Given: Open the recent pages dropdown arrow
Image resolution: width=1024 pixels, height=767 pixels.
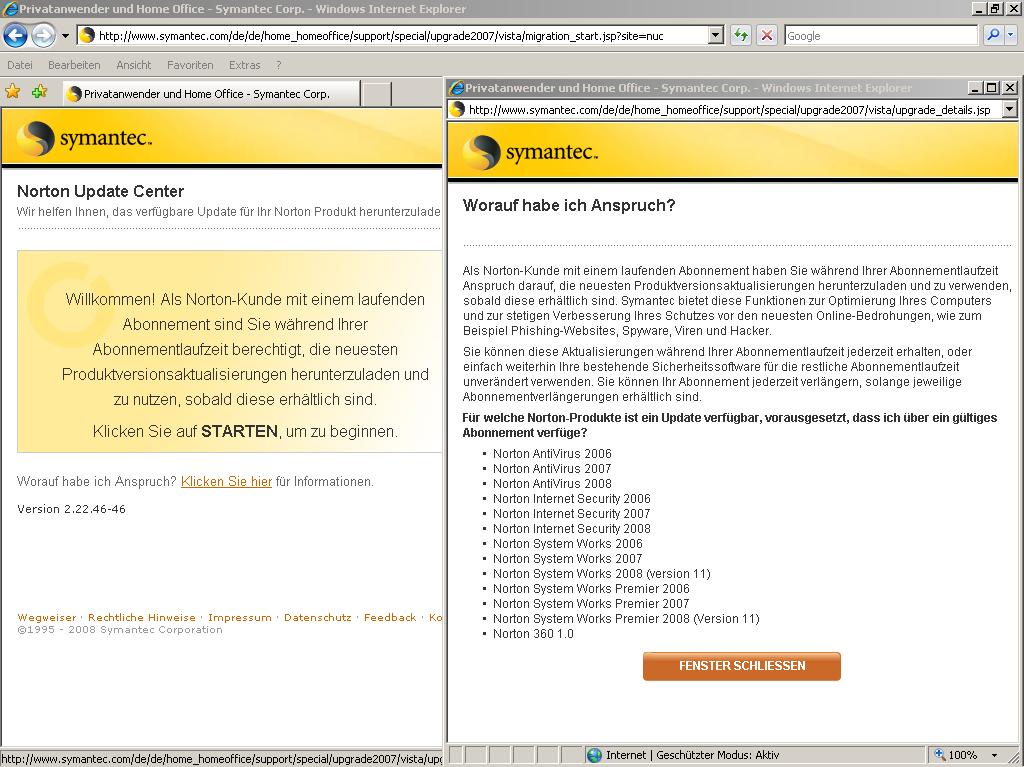Looking at the screenshot, I should point(65,36).
